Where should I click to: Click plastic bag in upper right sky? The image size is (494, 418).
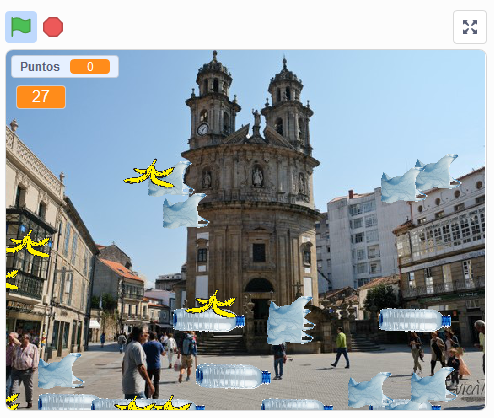[437, 173]
